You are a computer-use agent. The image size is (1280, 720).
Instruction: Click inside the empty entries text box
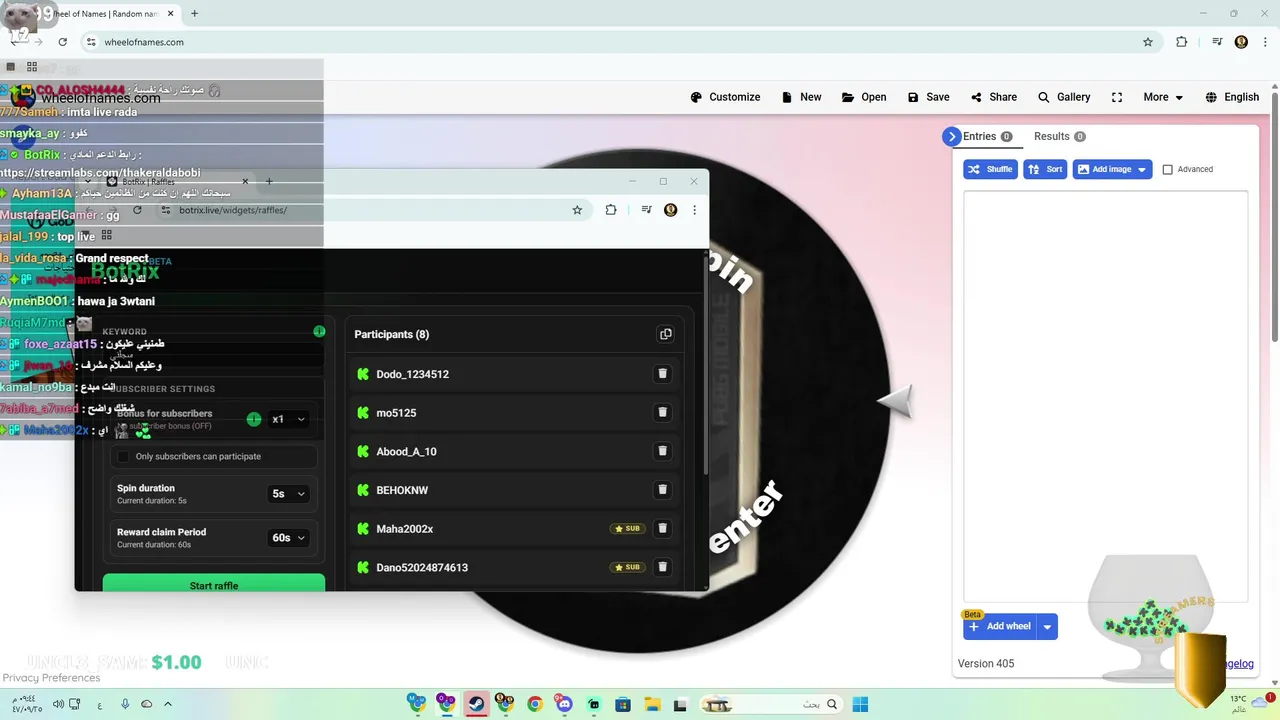tap(1105, 395)
